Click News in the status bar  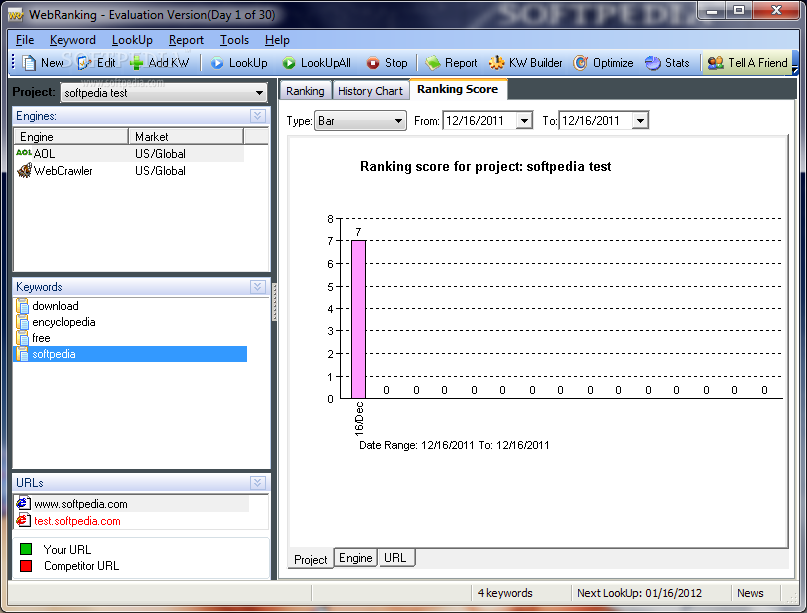750,593
